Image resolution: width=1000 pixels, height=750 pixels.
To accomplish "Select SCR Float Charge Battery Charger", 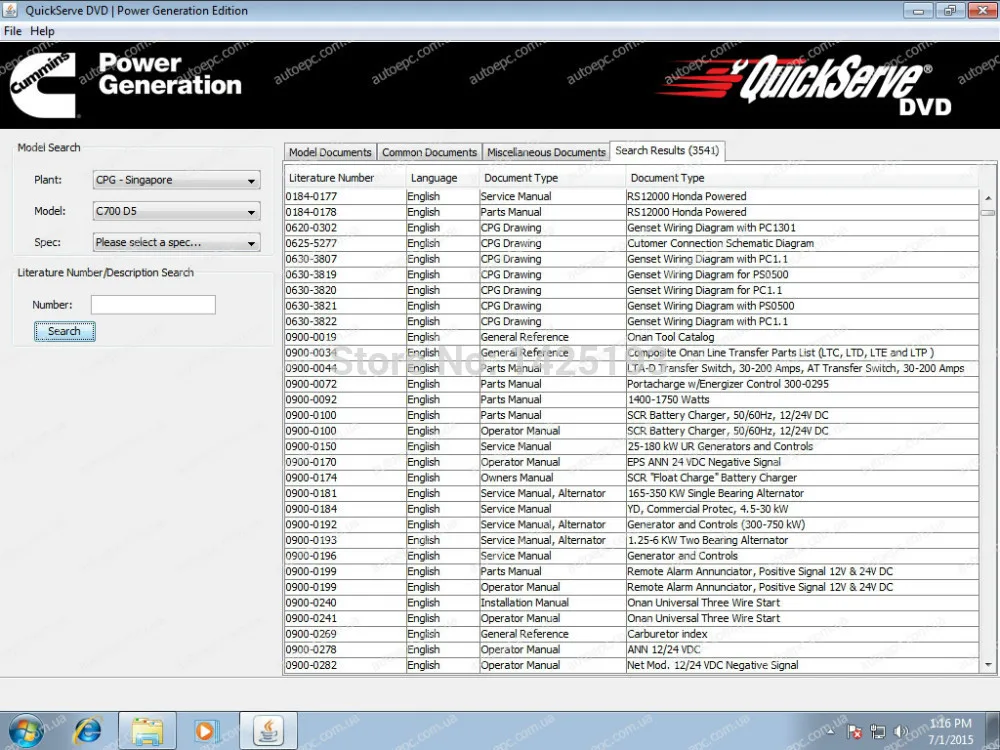I will (x=712, y=478).
